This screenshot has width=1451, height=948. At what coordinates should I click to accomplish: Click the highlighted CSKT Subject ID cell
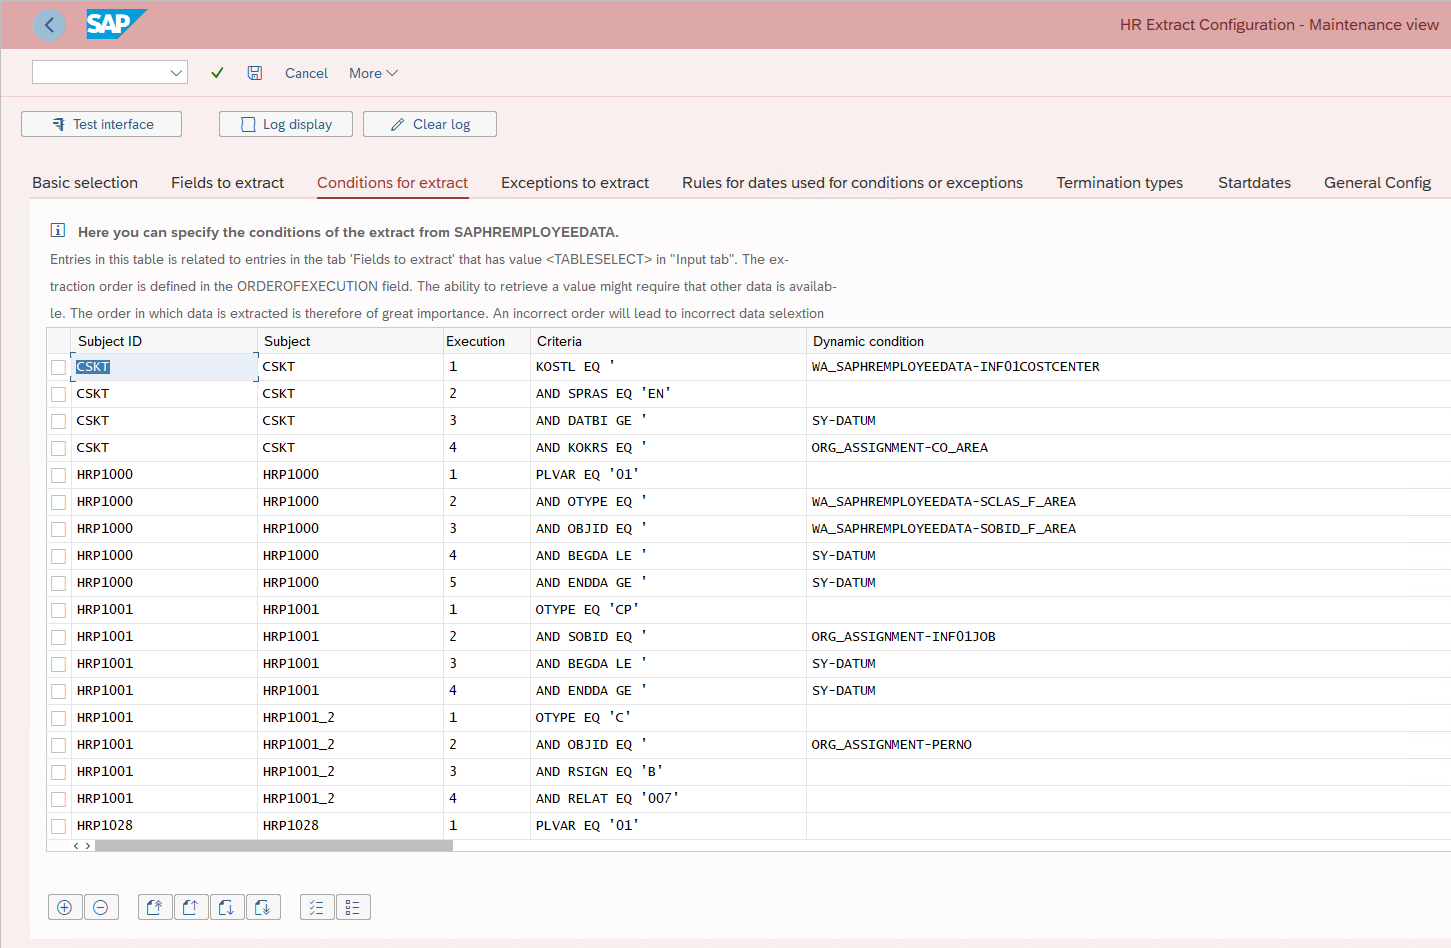pos(164,367)
